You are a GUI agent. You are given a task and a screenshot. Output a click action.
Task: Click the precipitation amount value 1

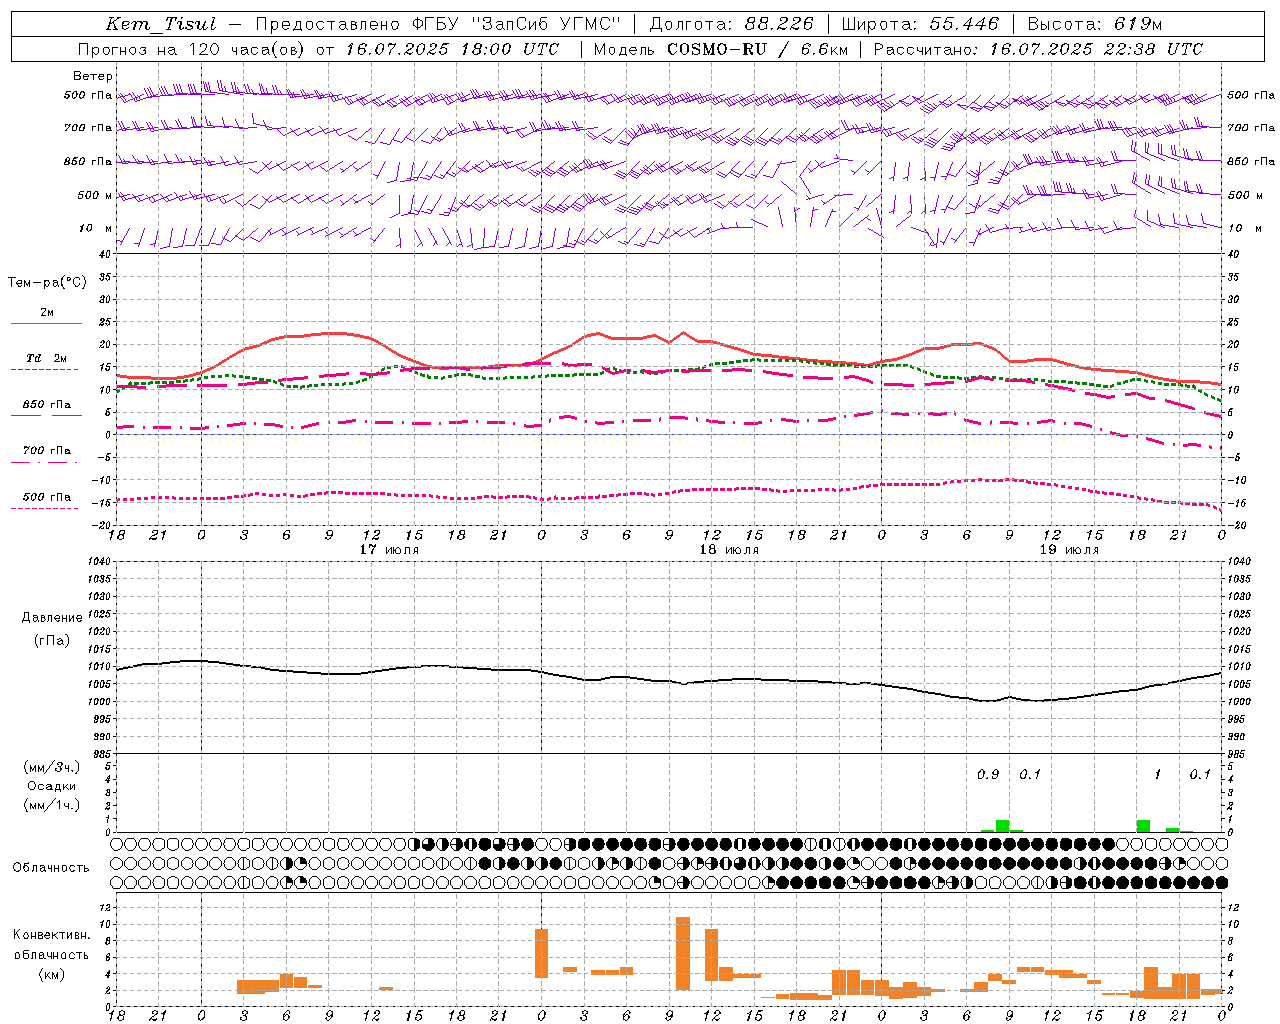(x=1158, y=775)
